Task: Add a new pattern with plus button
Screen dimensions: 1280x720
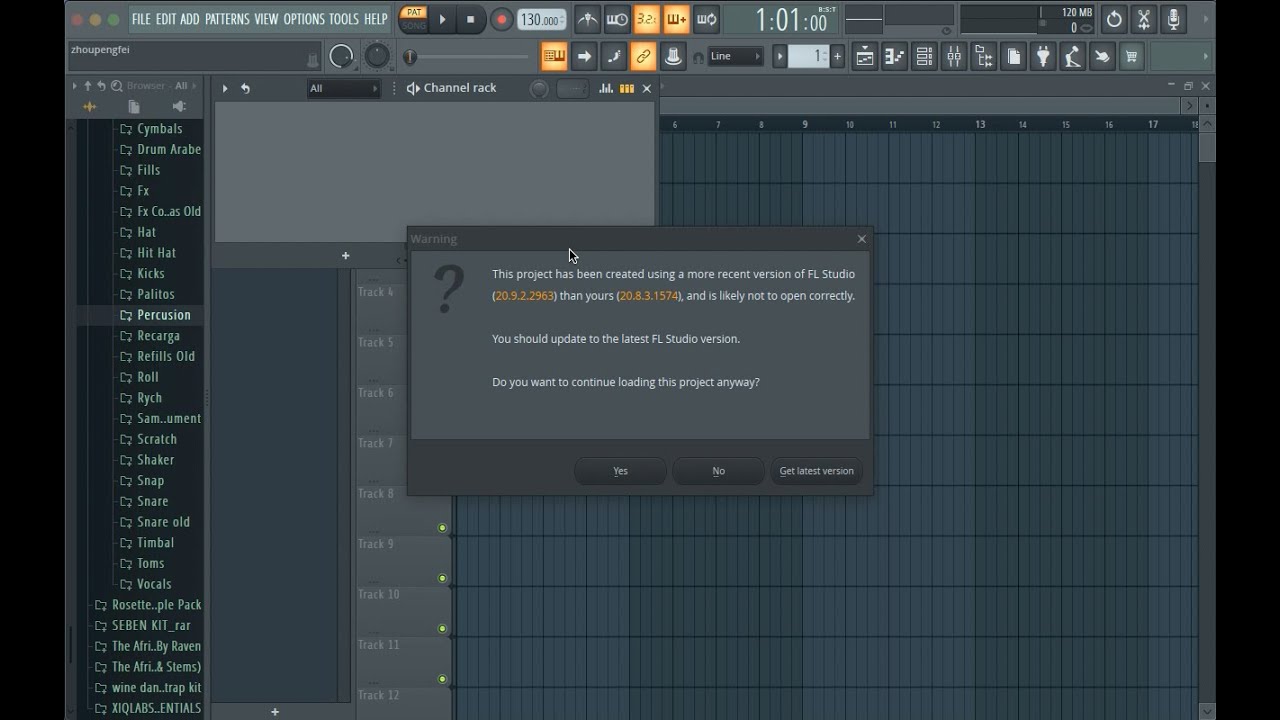Action: [x=837, y=57]
